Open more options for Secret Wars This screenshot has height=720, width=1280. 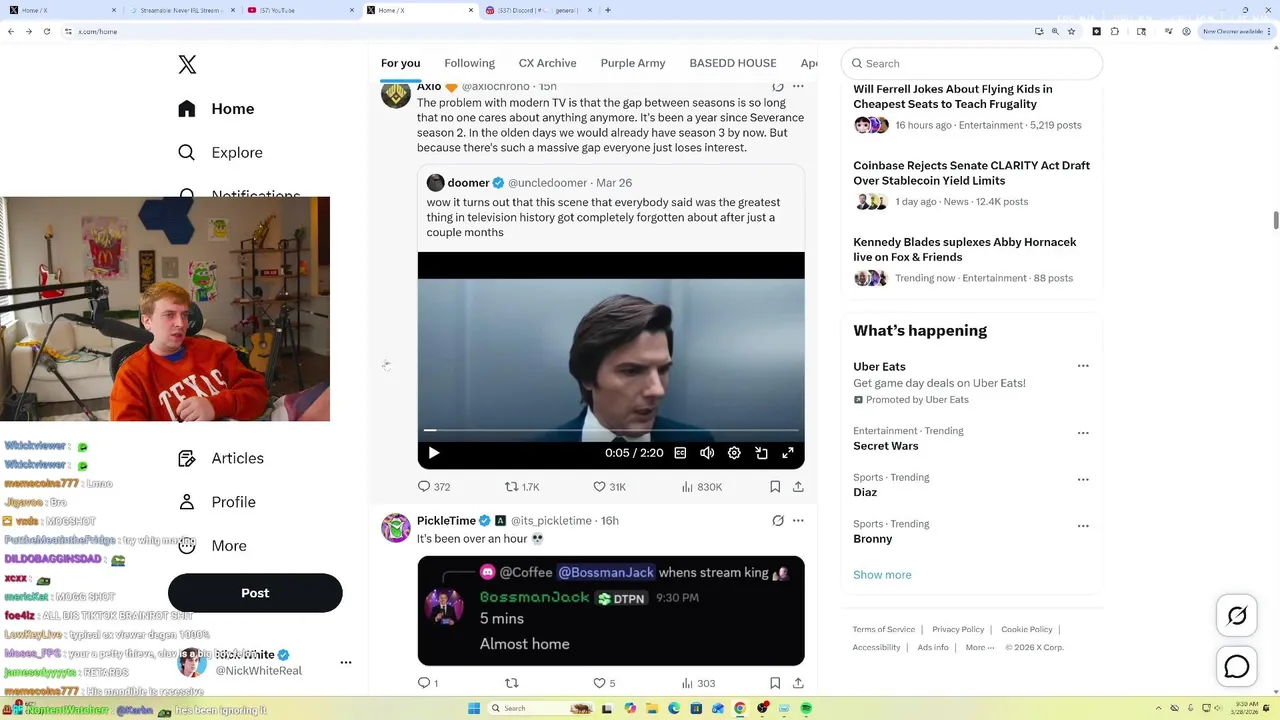(x=1083, y=433)
